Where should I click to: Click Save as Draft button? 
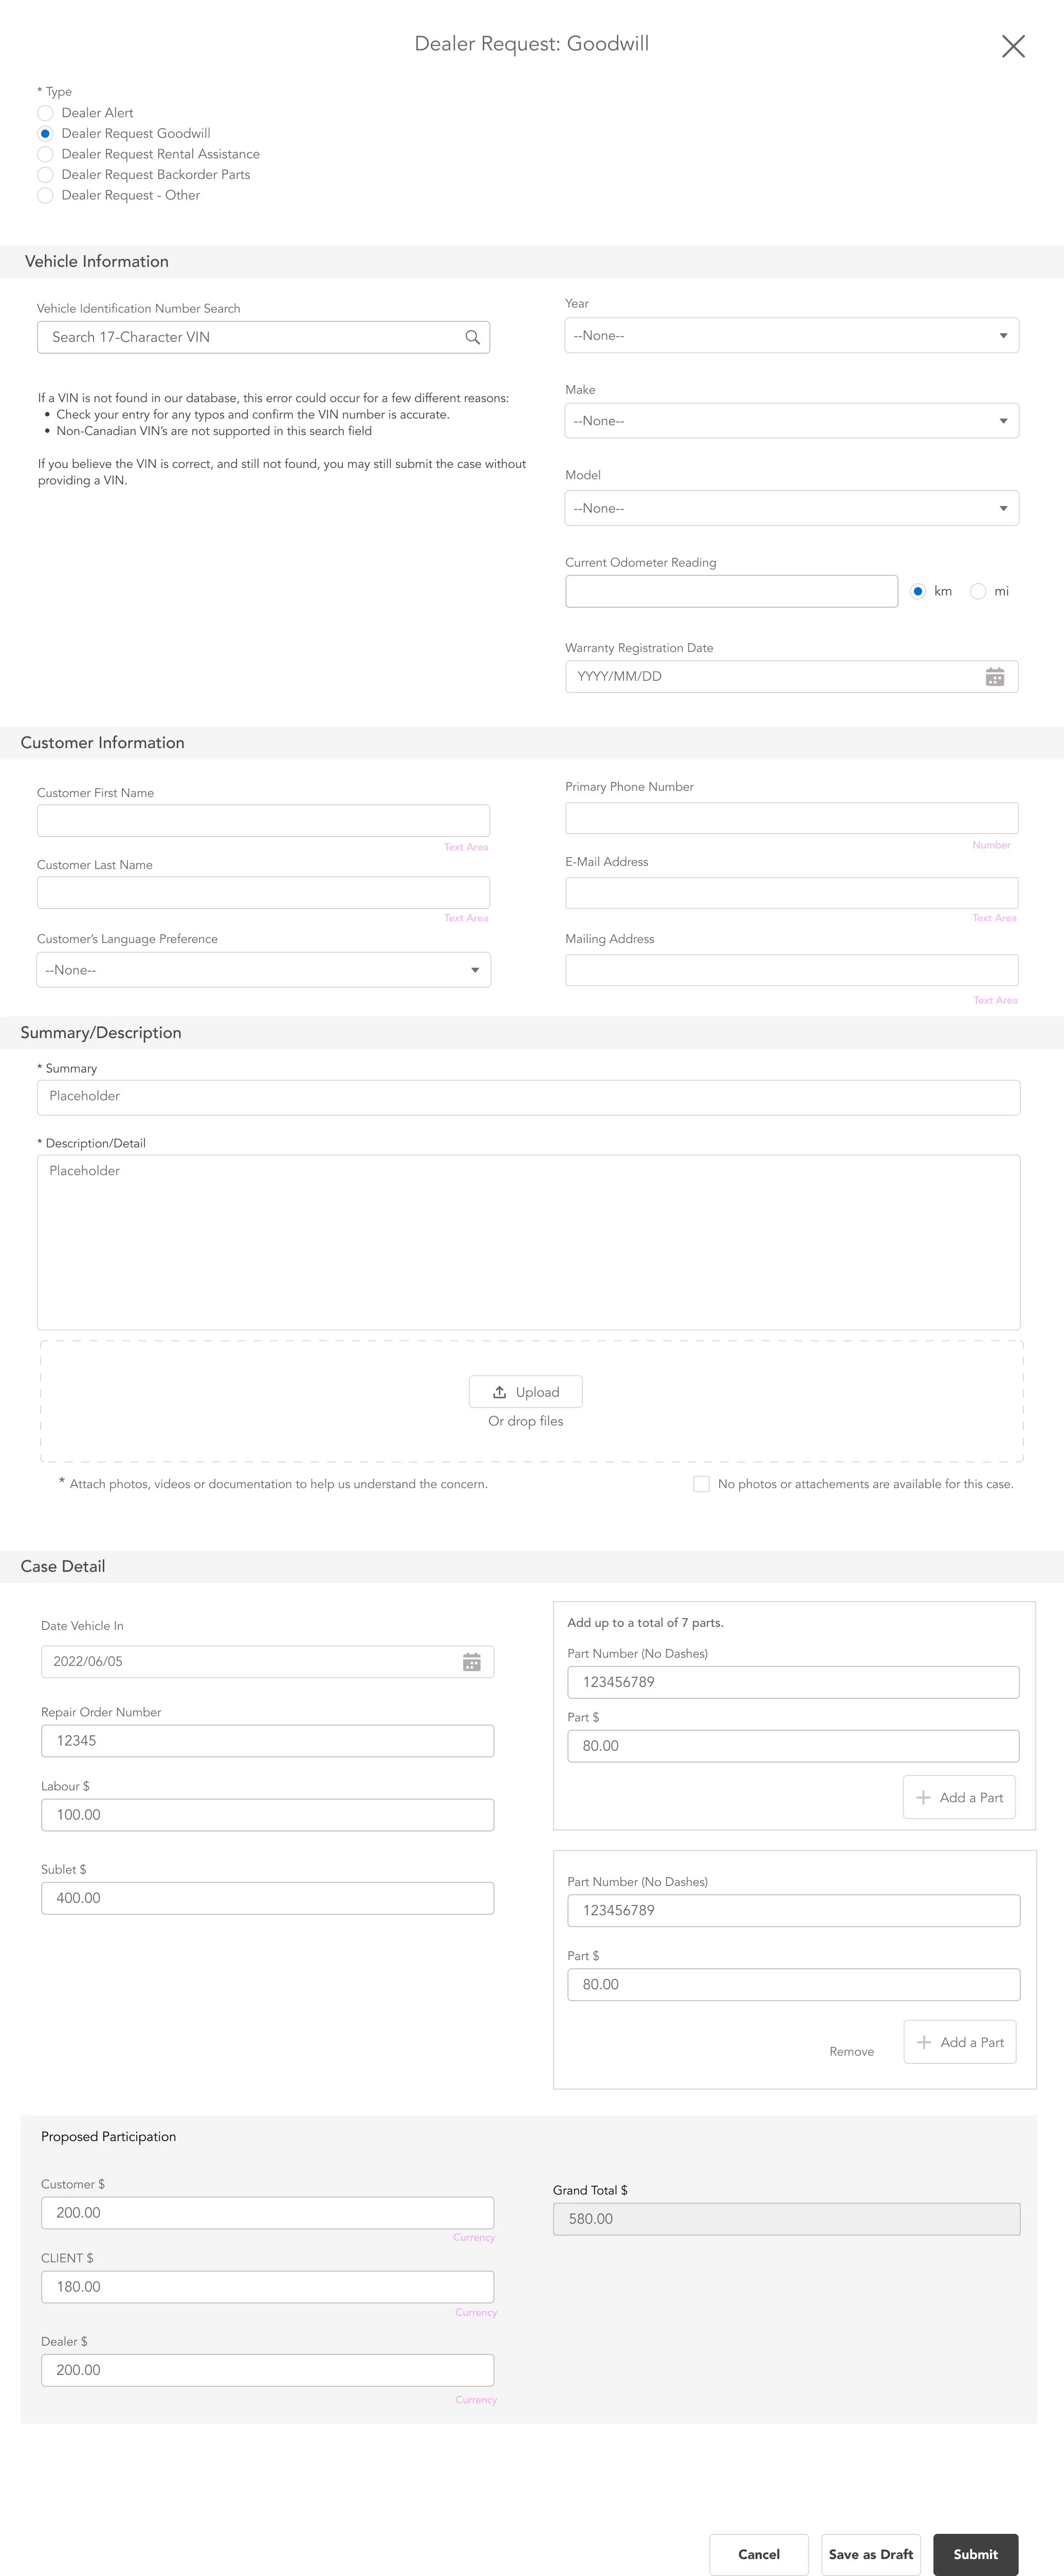(x=870, y=2554)
